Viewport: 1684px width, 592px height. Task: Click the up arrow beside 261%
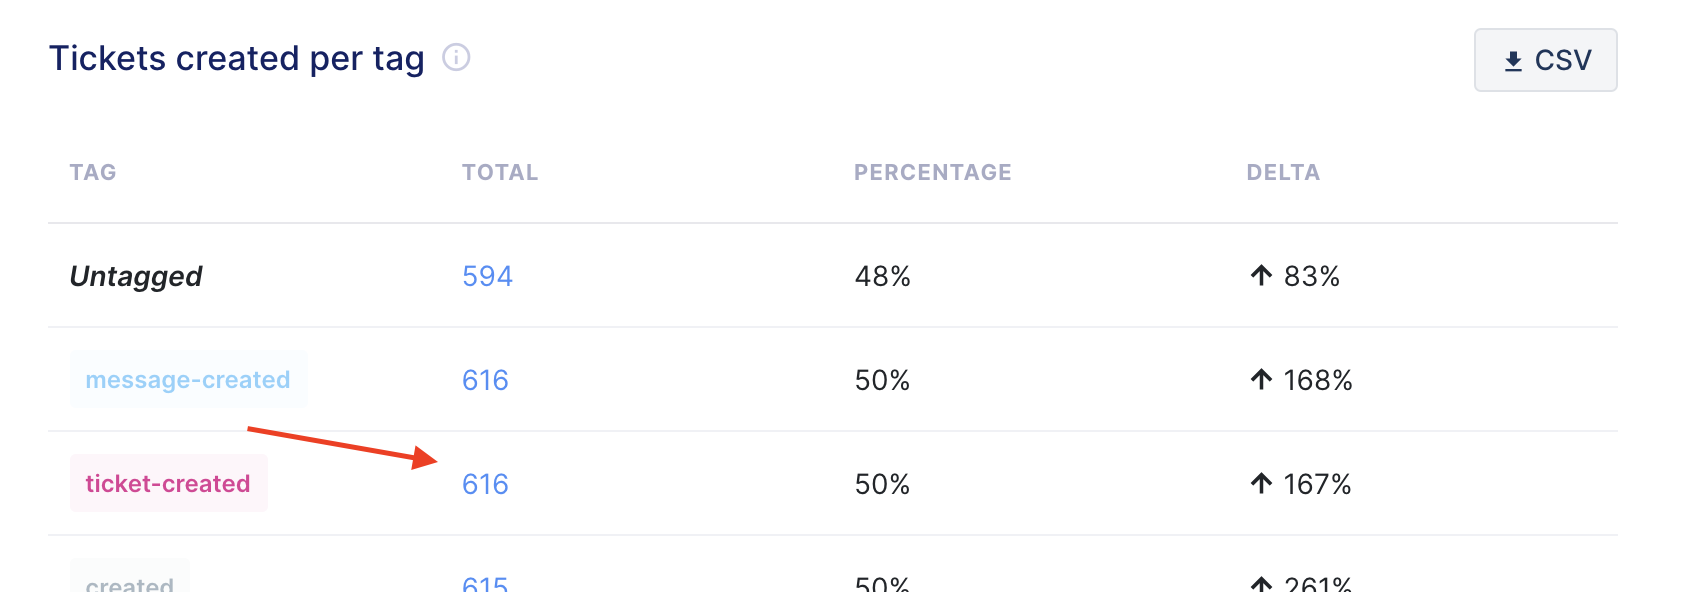(1261, 584)
